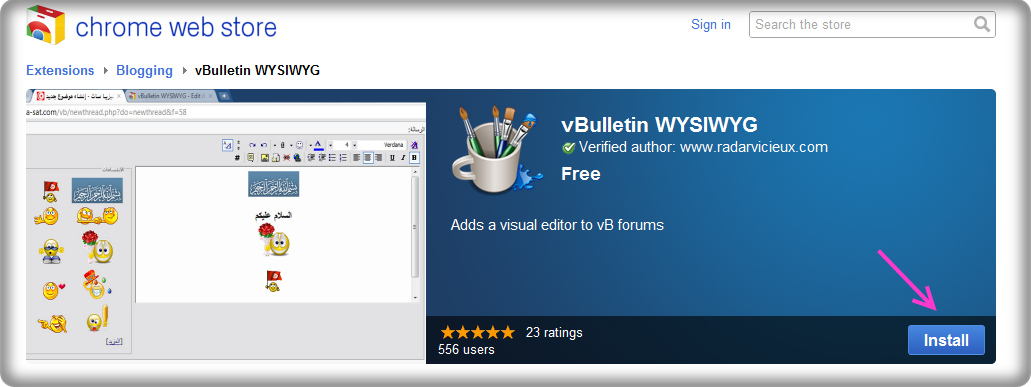Click the smiley icon in the editor toolbar
The image size is (1031, 387).
click(299, 145)
